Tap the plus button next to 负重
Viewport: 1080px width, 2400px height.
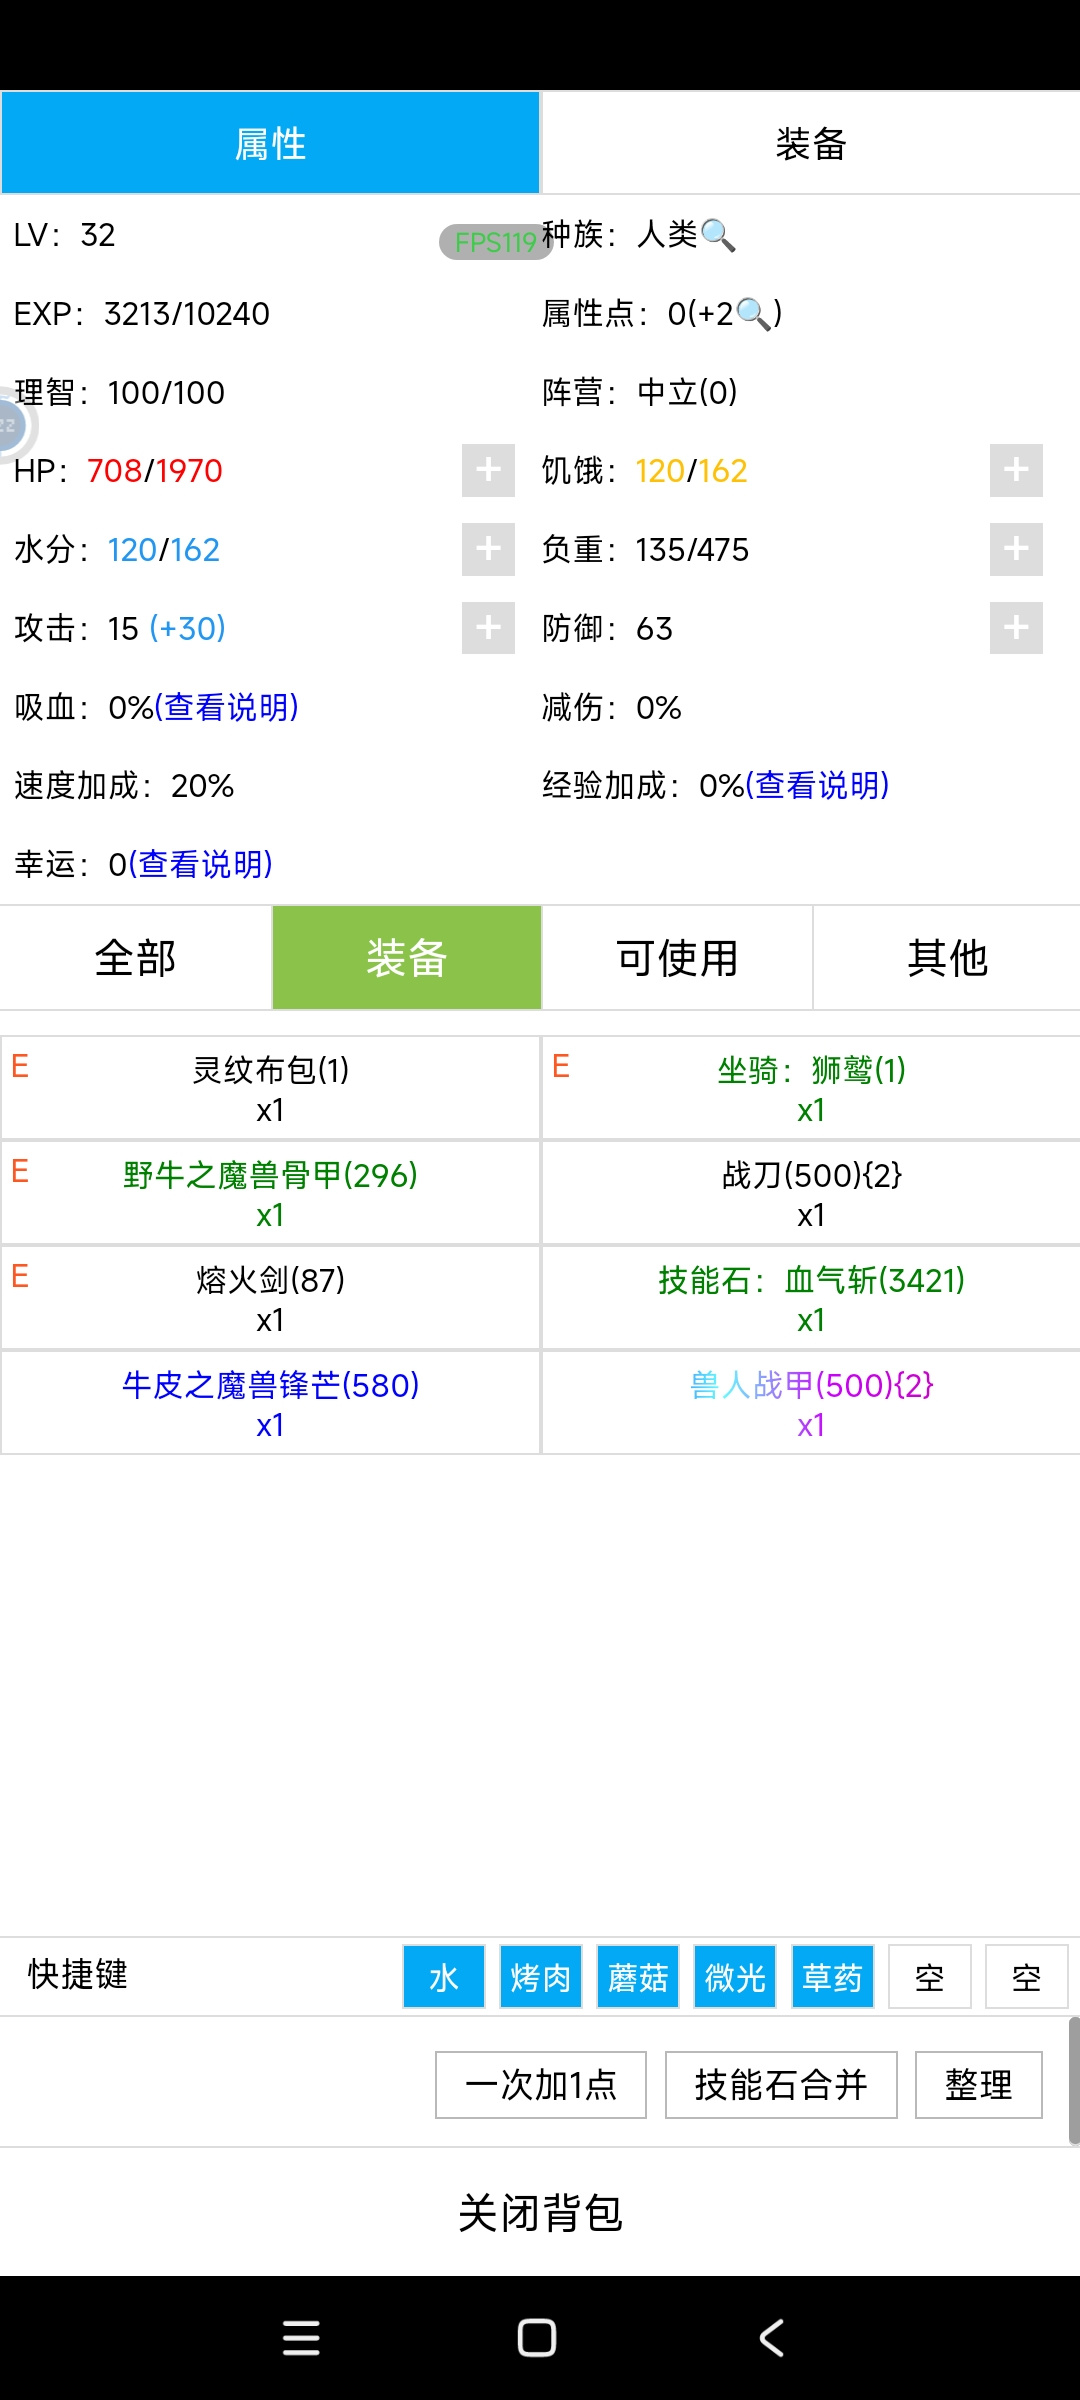1016,549
